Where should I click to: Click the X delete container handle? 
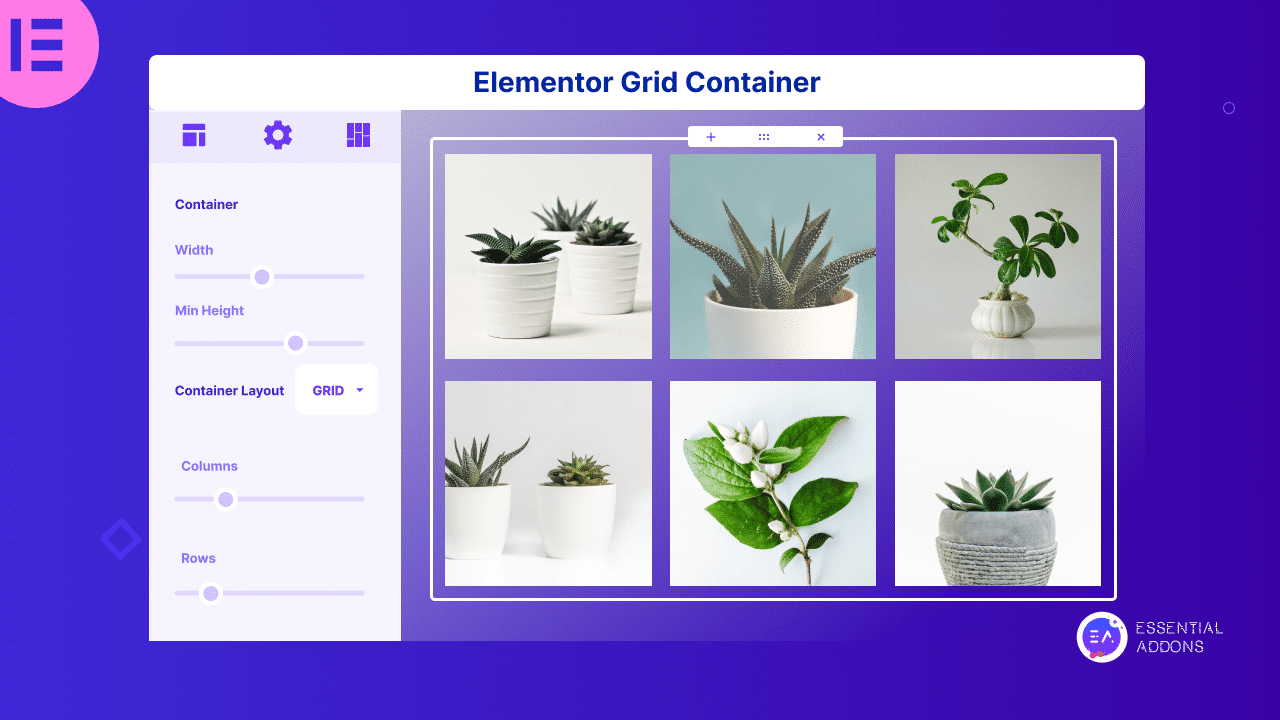(x=821, y=137)
